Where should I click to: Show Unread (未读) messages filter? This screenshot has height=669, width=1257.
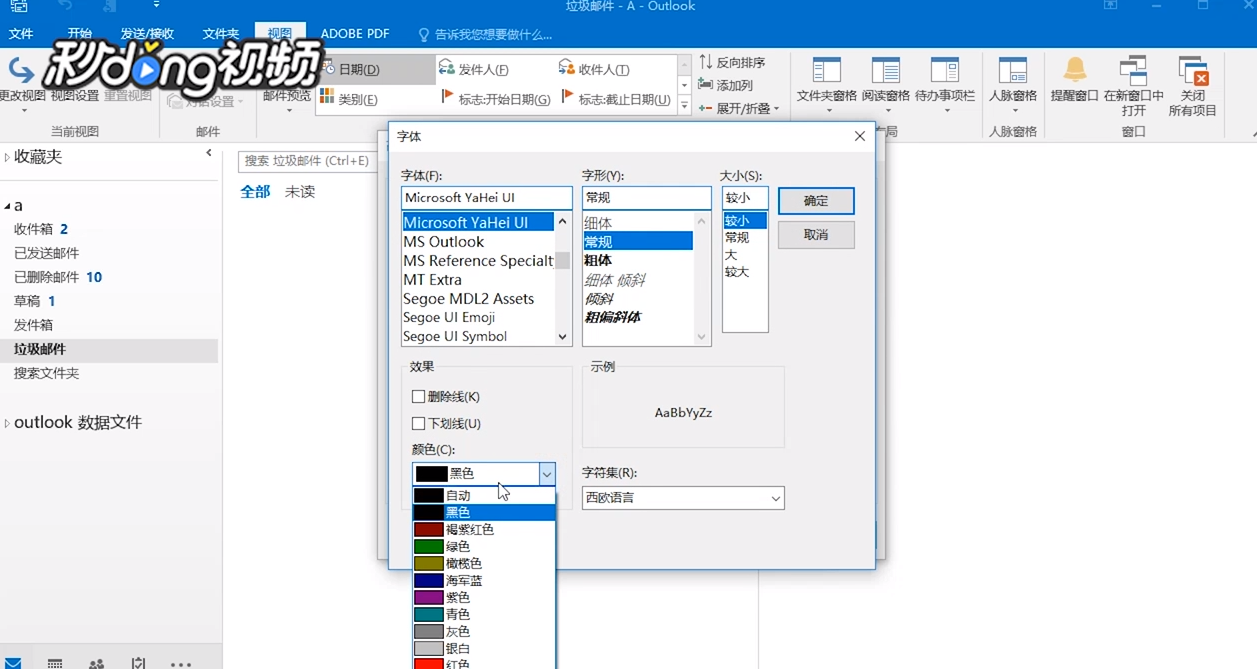point(300,191)
